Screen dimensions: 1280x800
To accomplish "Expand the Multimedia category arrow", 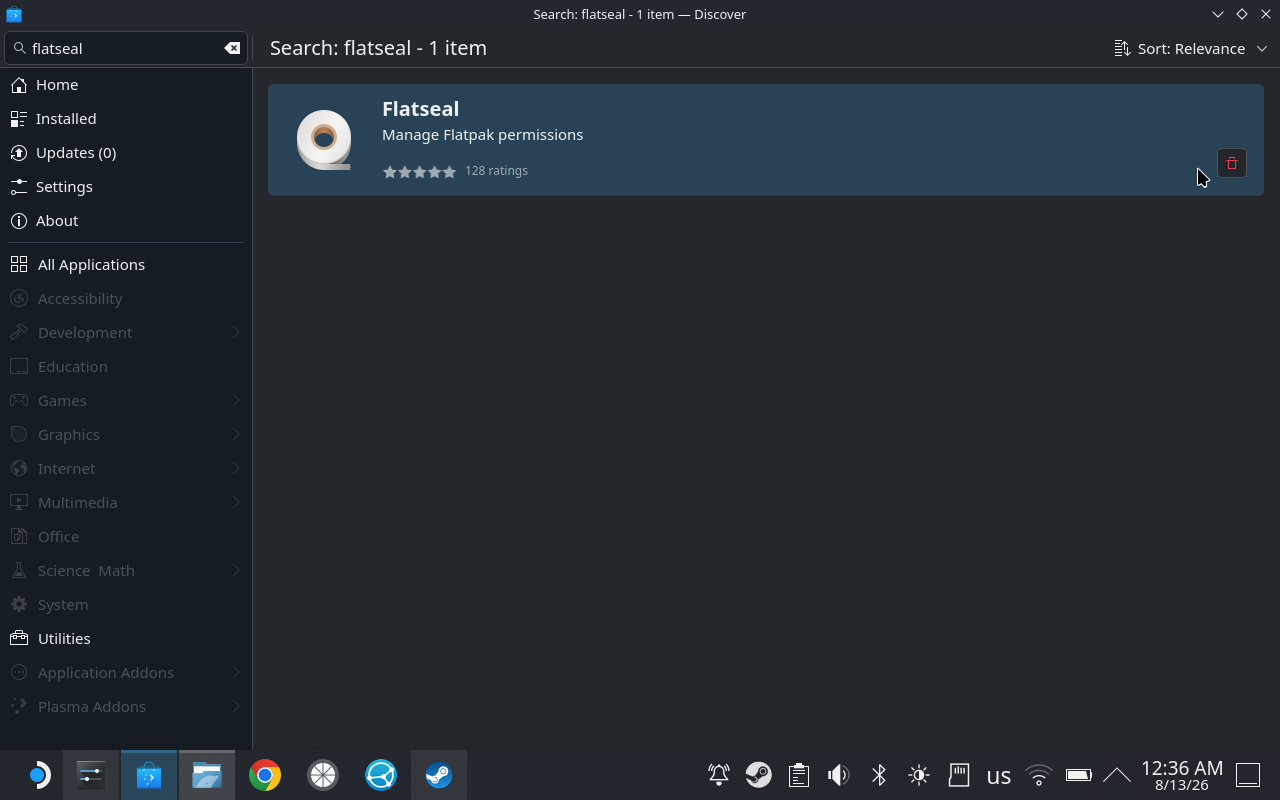I will click(236, 503).
